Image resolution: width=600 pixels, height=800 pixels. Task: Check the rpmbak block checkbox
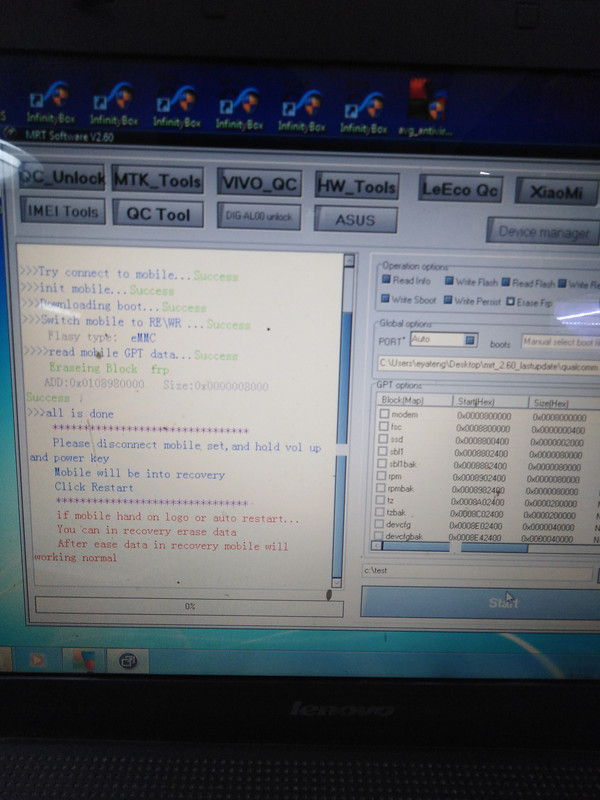point(381,488)
